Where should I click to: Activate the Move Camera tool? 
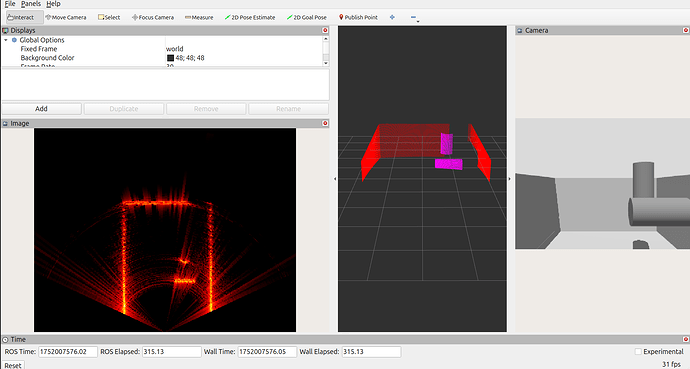tap(66, 17)
